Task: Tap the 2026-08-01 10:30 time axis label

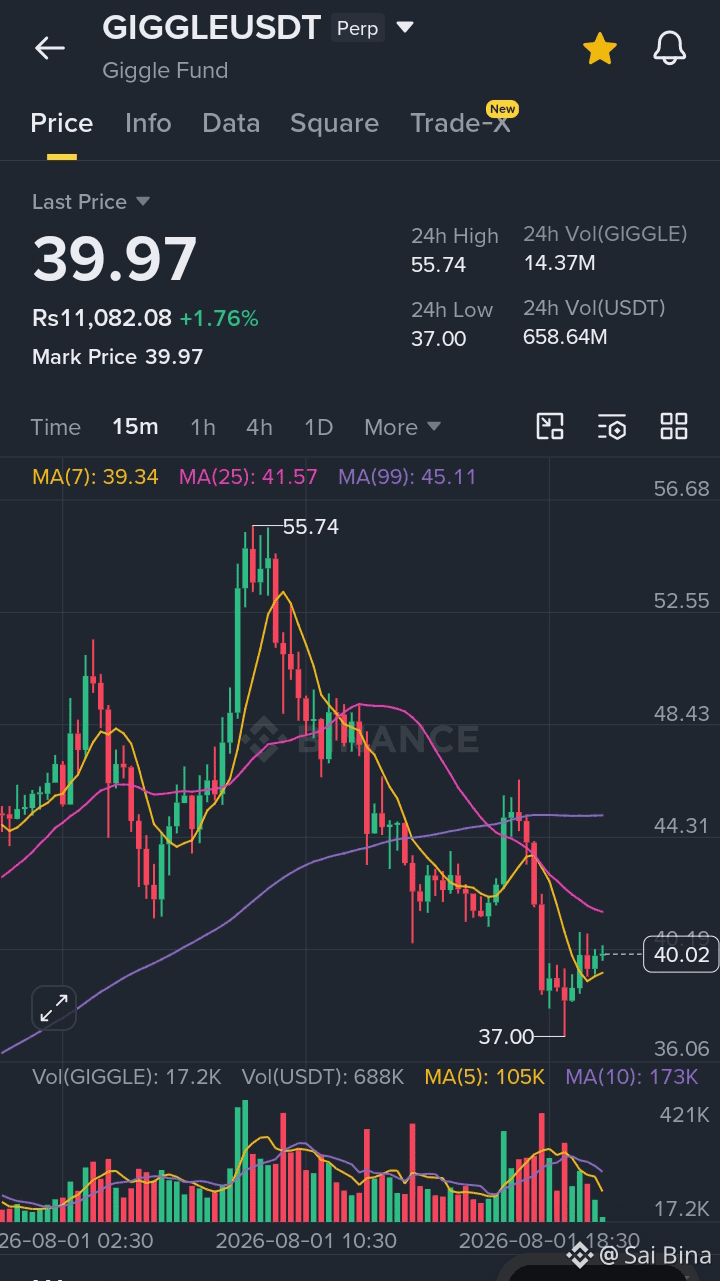Action: (306, 1241)
